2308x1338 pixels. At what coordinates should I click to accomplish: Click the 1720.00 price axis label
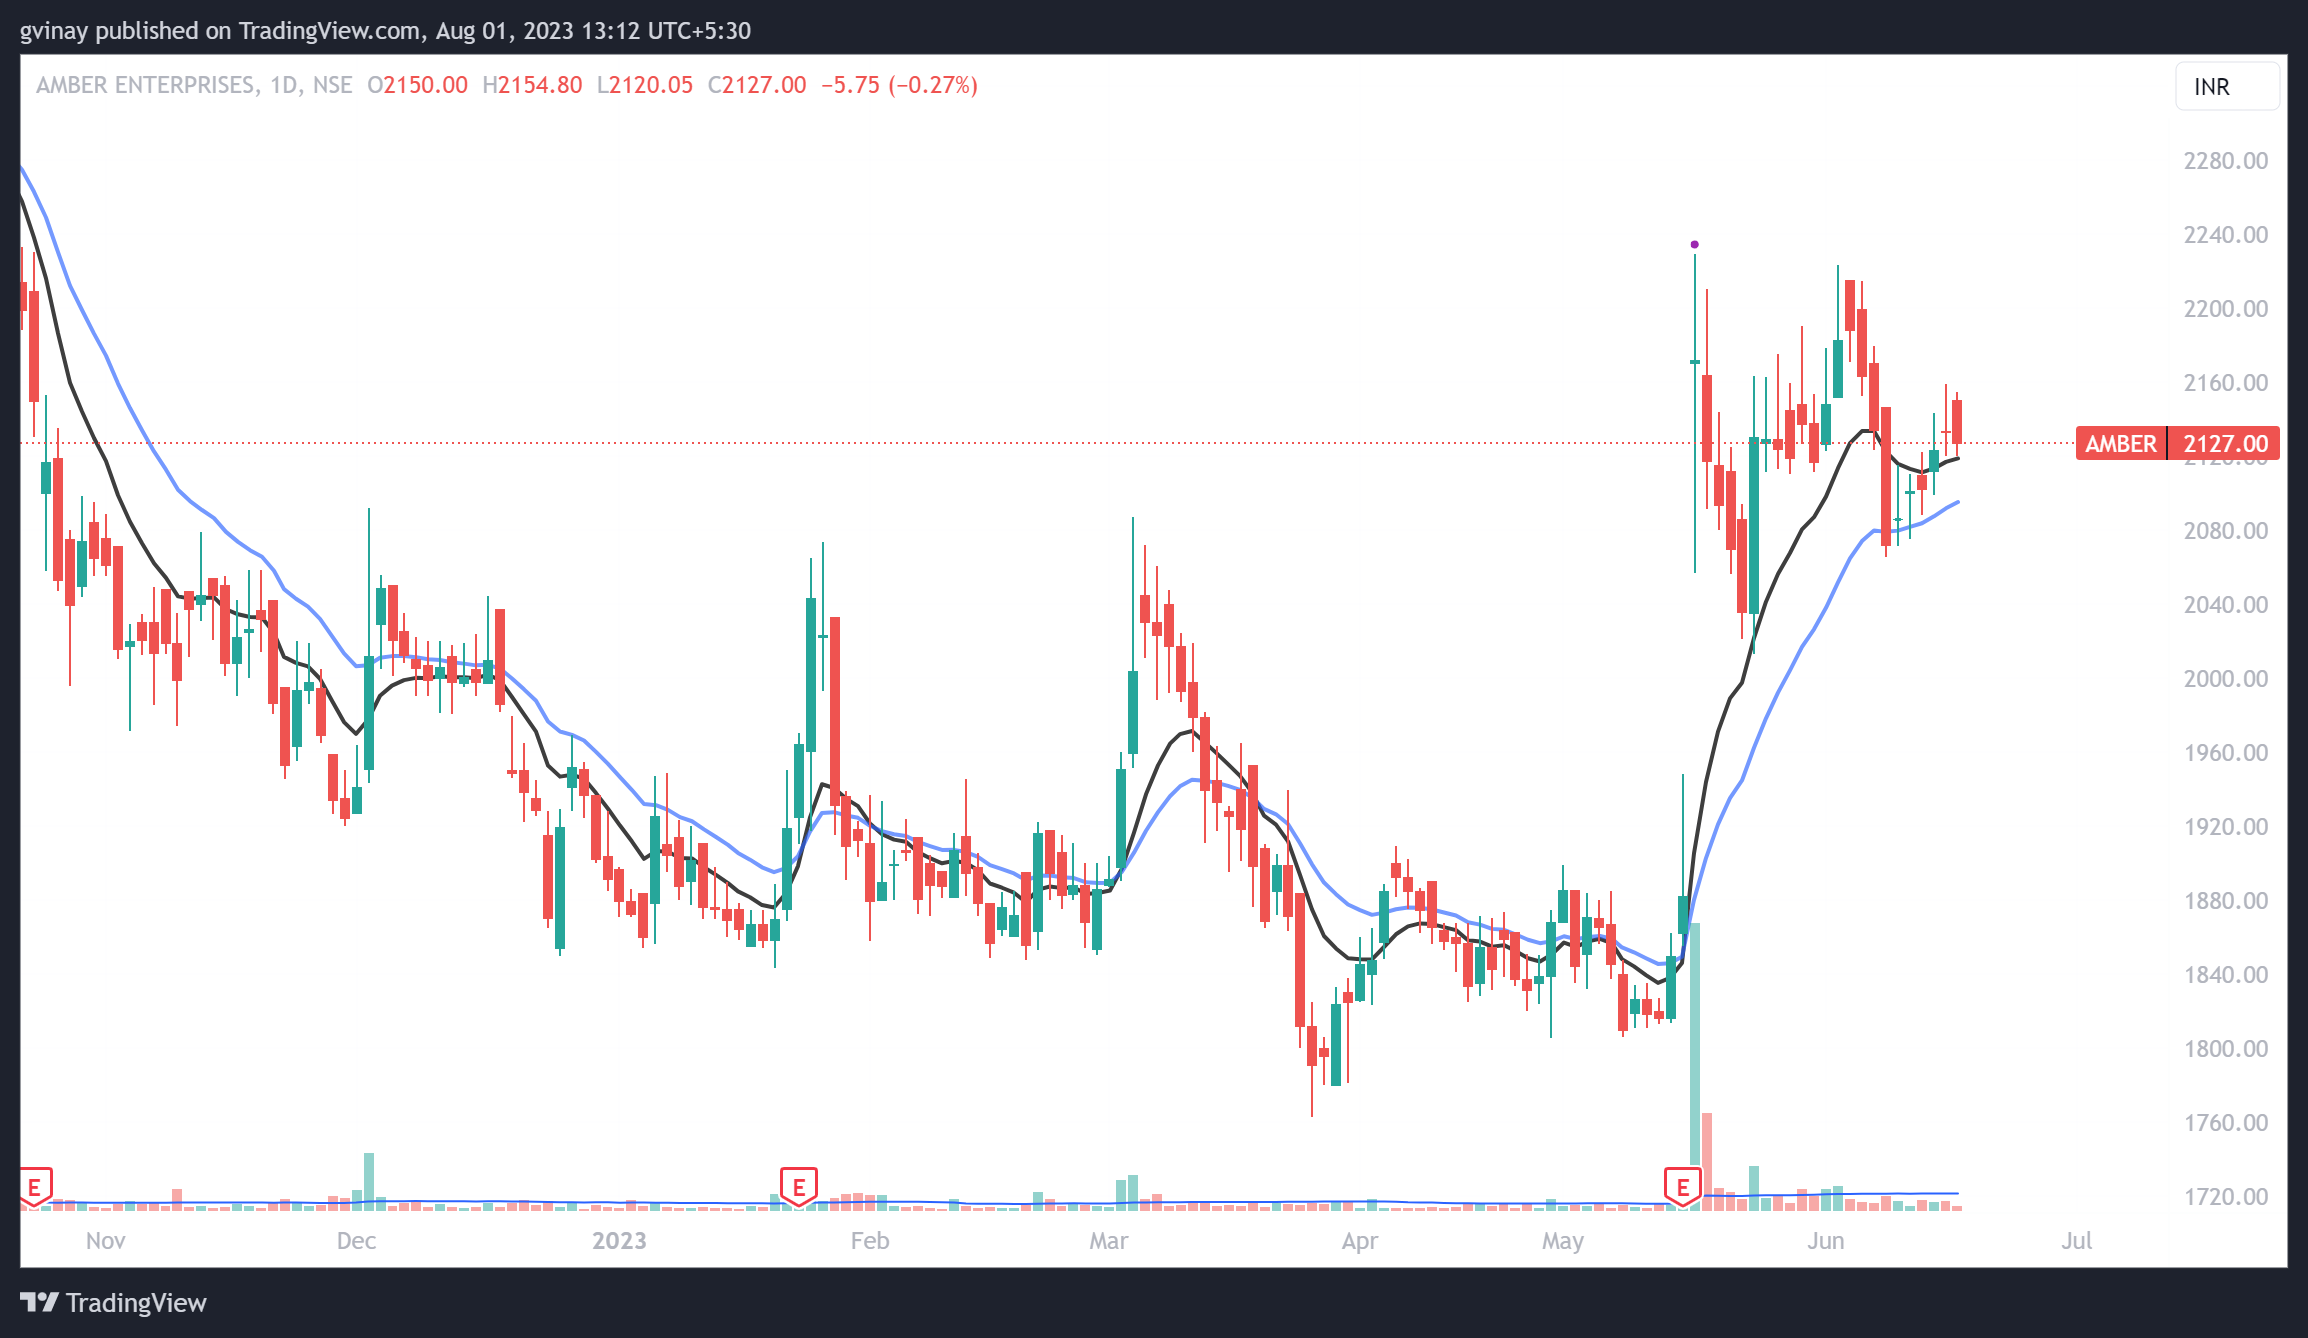tap(2225, 1197)
